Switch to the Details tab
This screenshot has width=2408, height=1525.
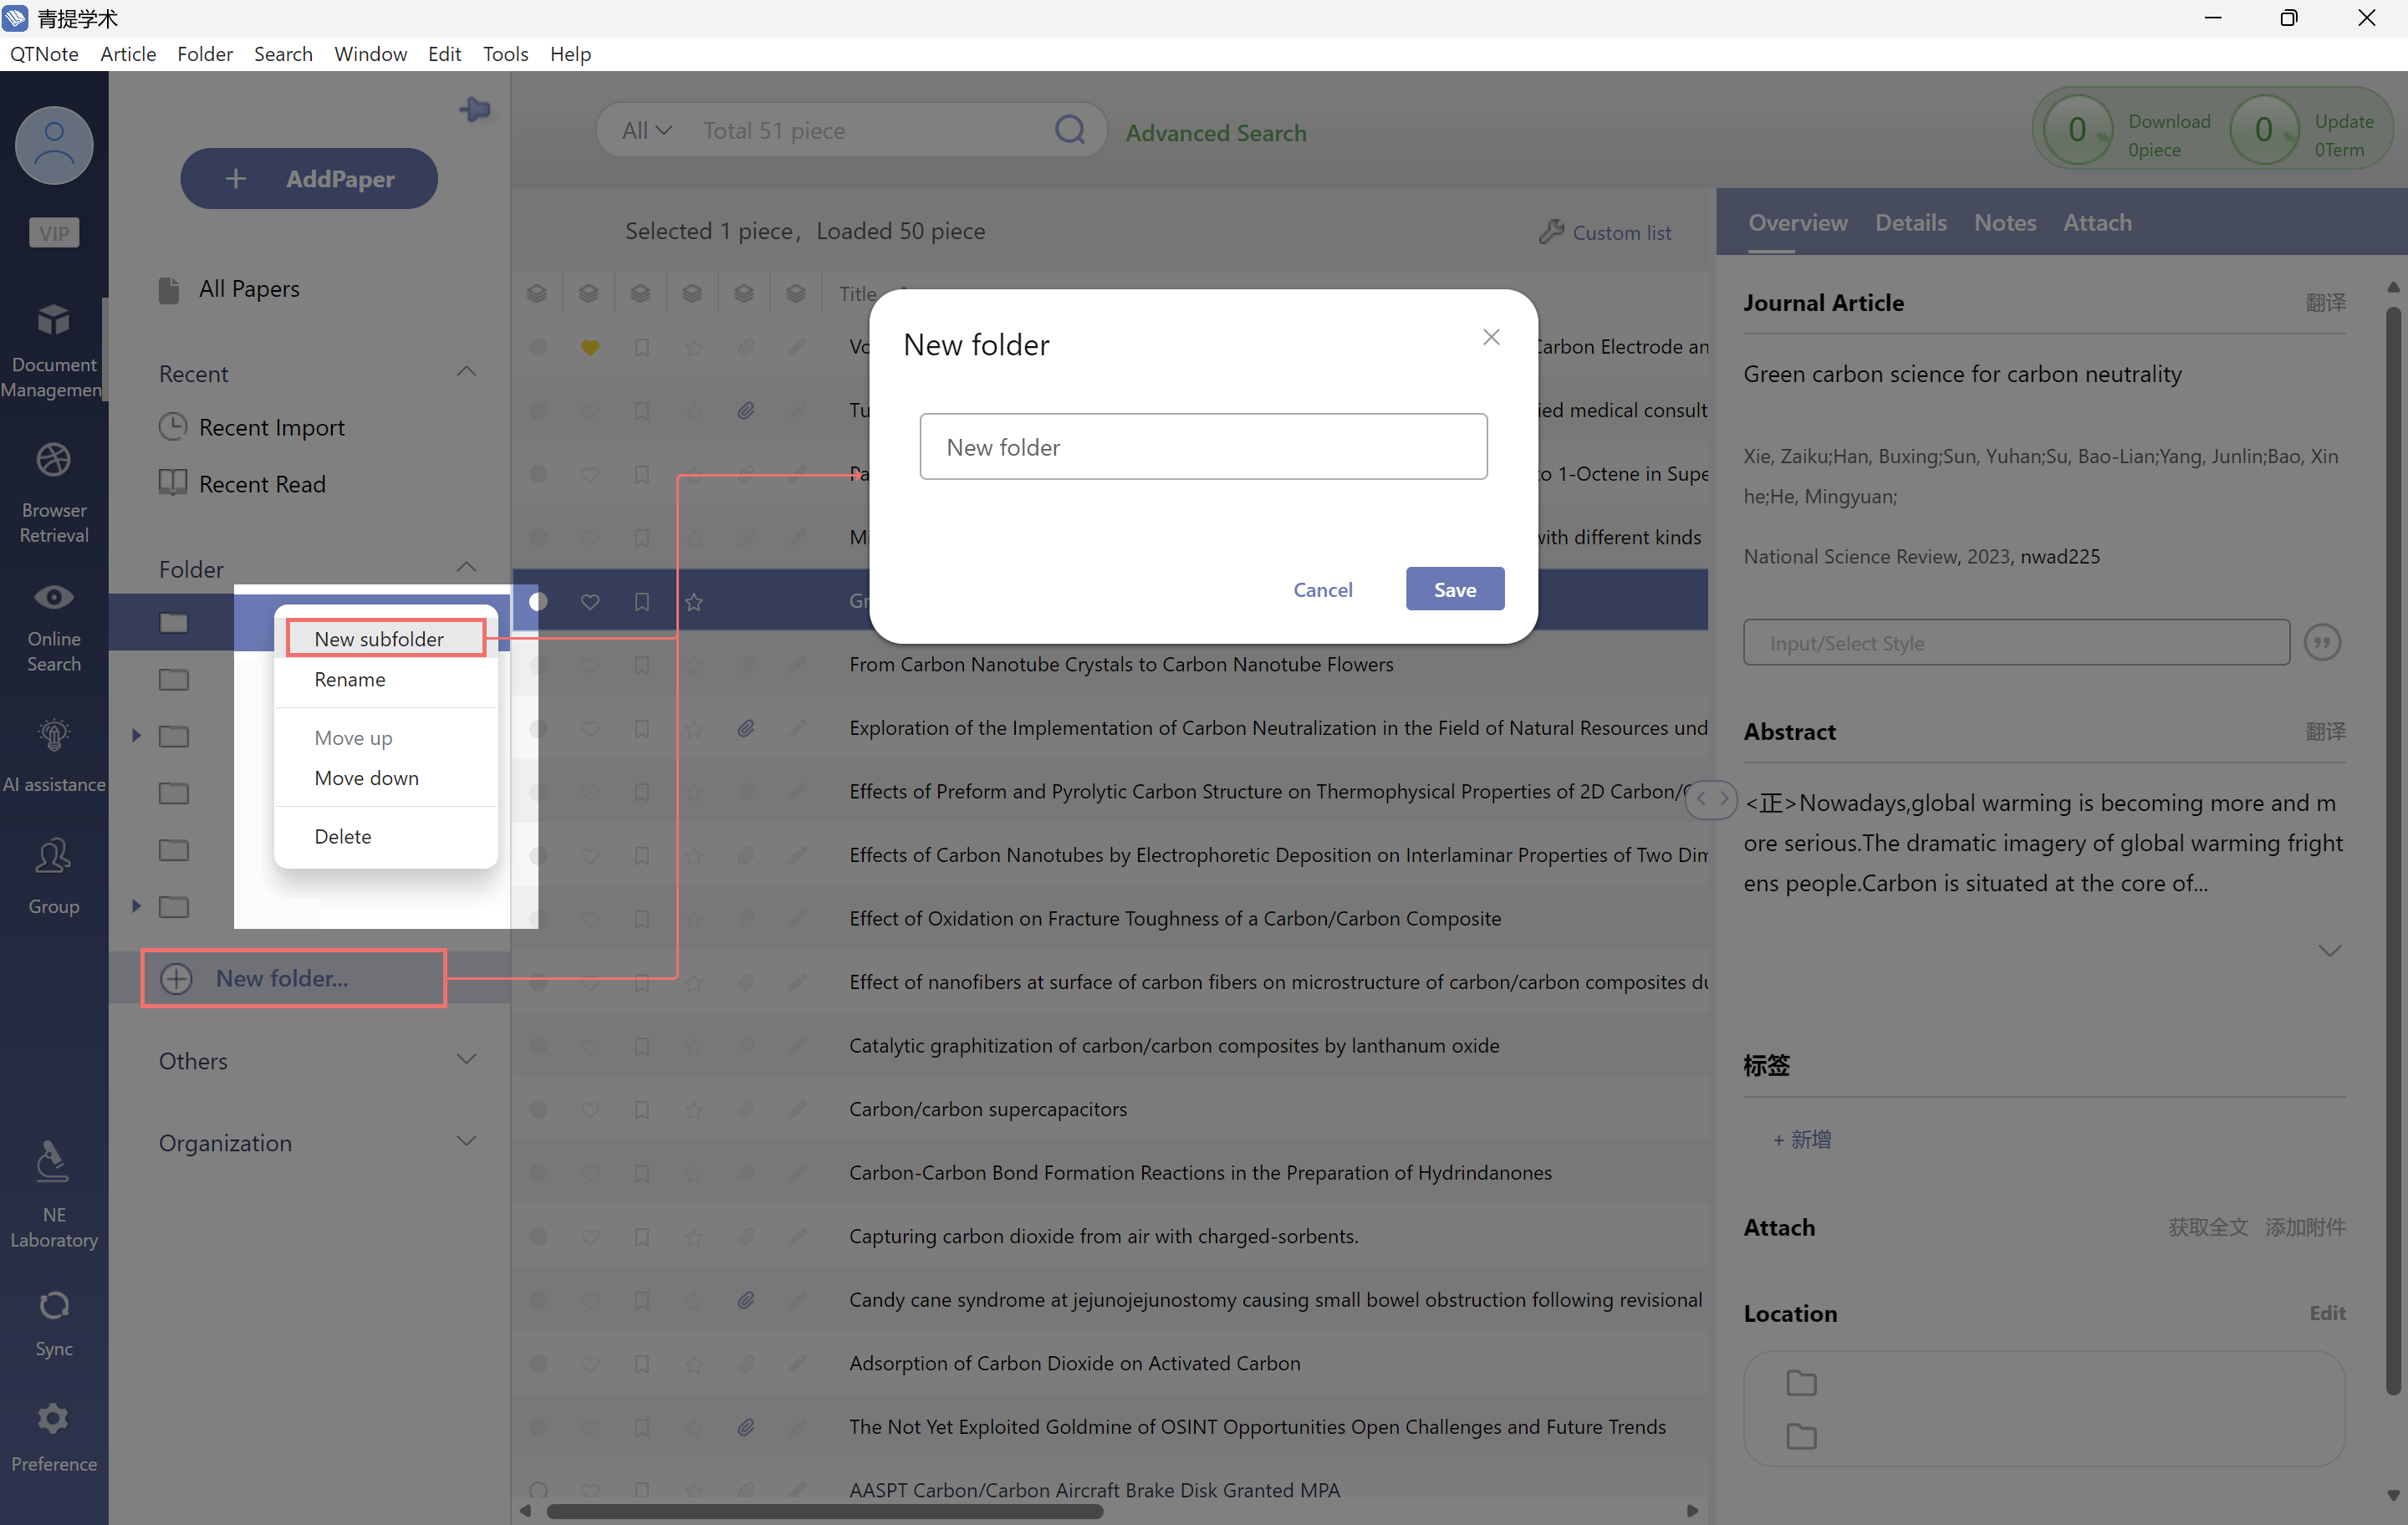(x=1910, y=222)
